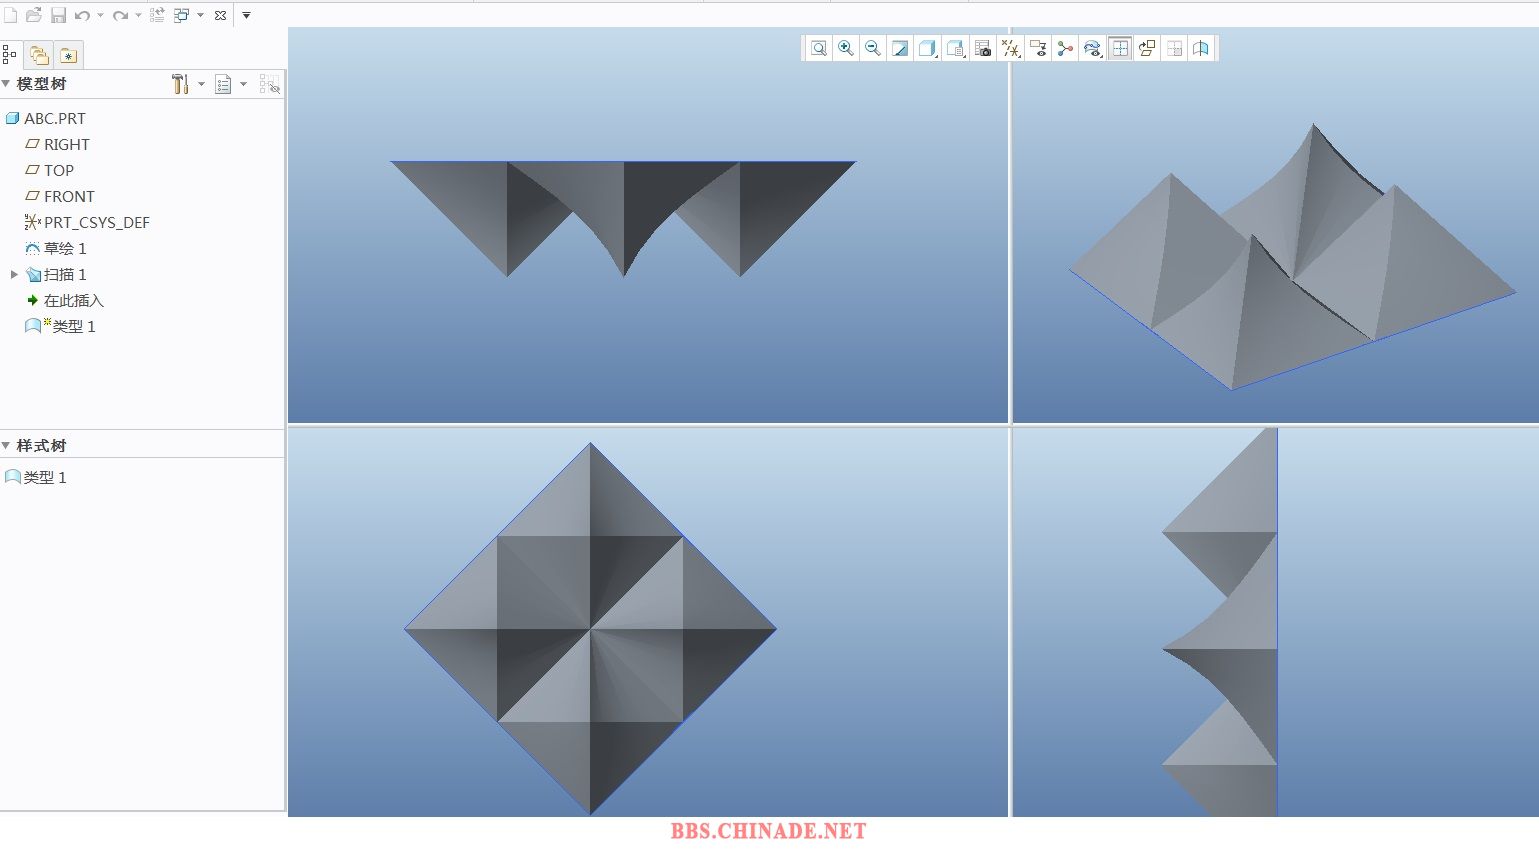Open the View Manager camera icon
The height and width of the screenshot is (850, 1539).
pyautogui.click(x=983, y=48)
